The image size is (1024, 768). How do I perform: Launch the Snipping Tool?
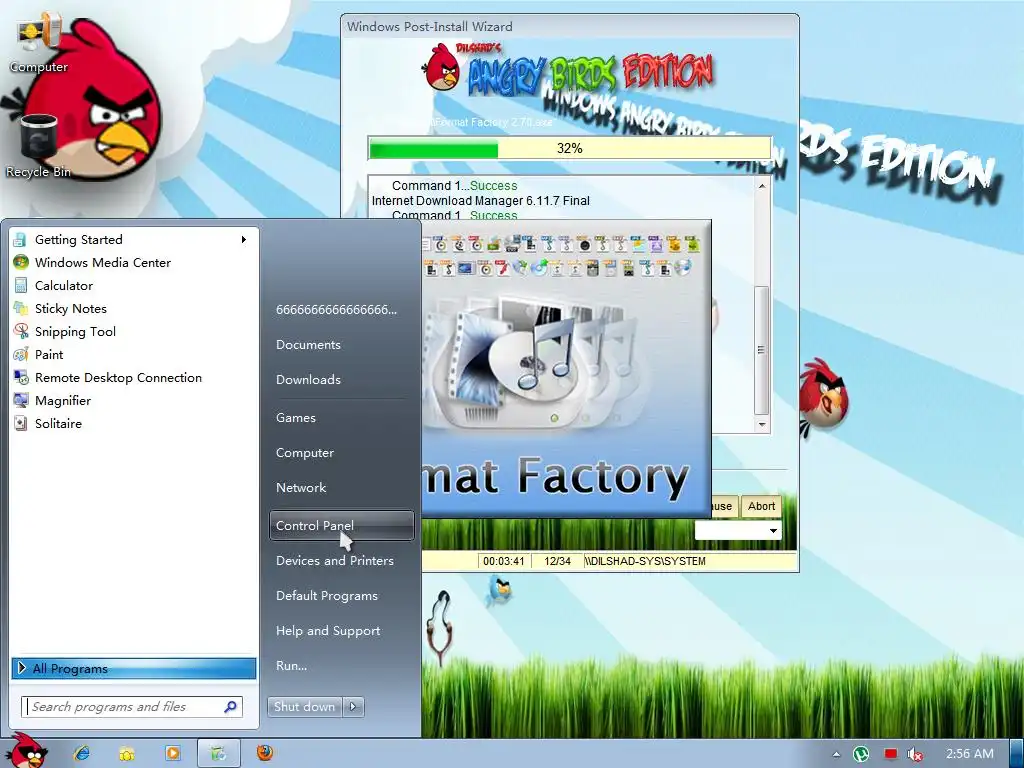pyautogui.click(x=135, y=332)
